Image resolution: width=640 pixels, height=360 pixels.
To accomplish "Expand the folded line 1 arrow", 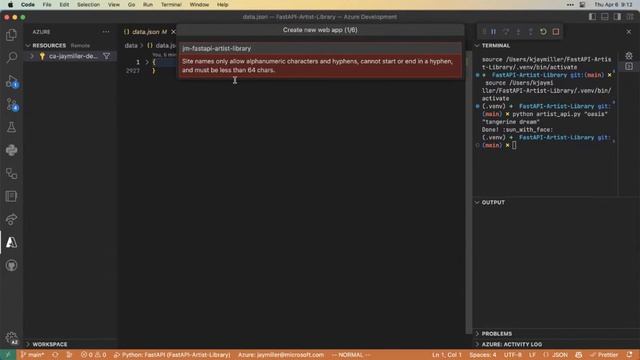I will pos(147,62).
